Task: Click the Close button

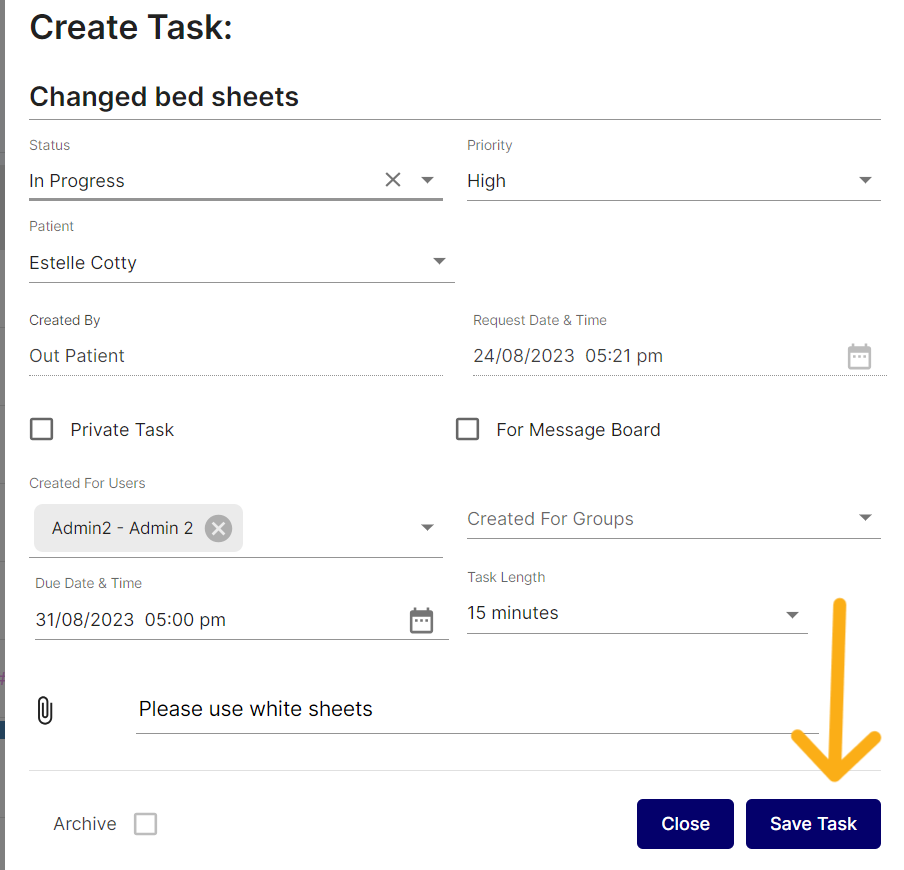Action: (685, 824)
